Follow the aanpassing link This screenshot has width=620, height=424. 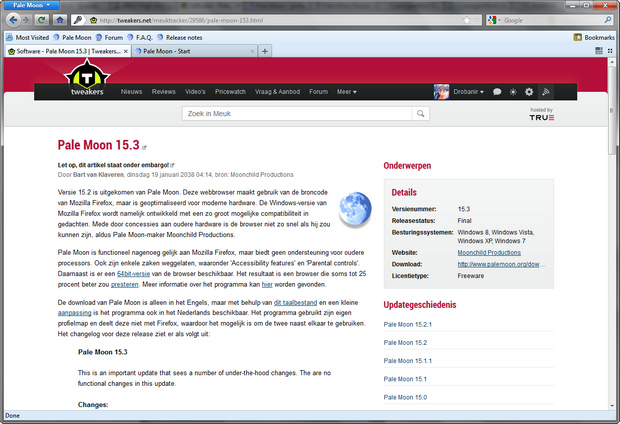point(74,313)
